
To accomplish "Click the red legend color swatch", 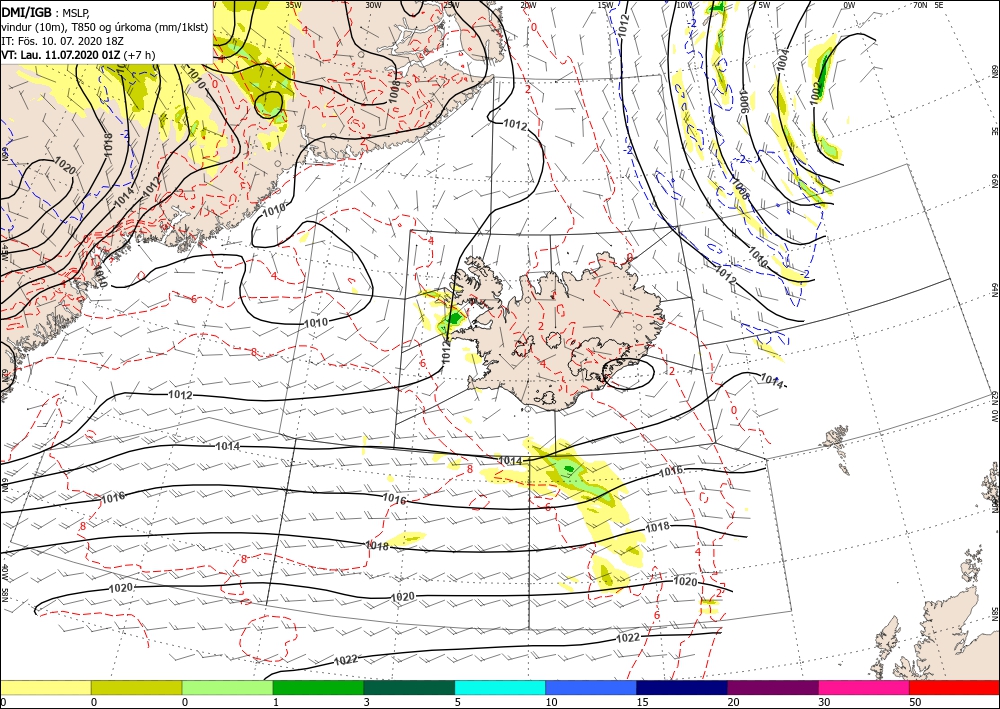I will 954,687.
